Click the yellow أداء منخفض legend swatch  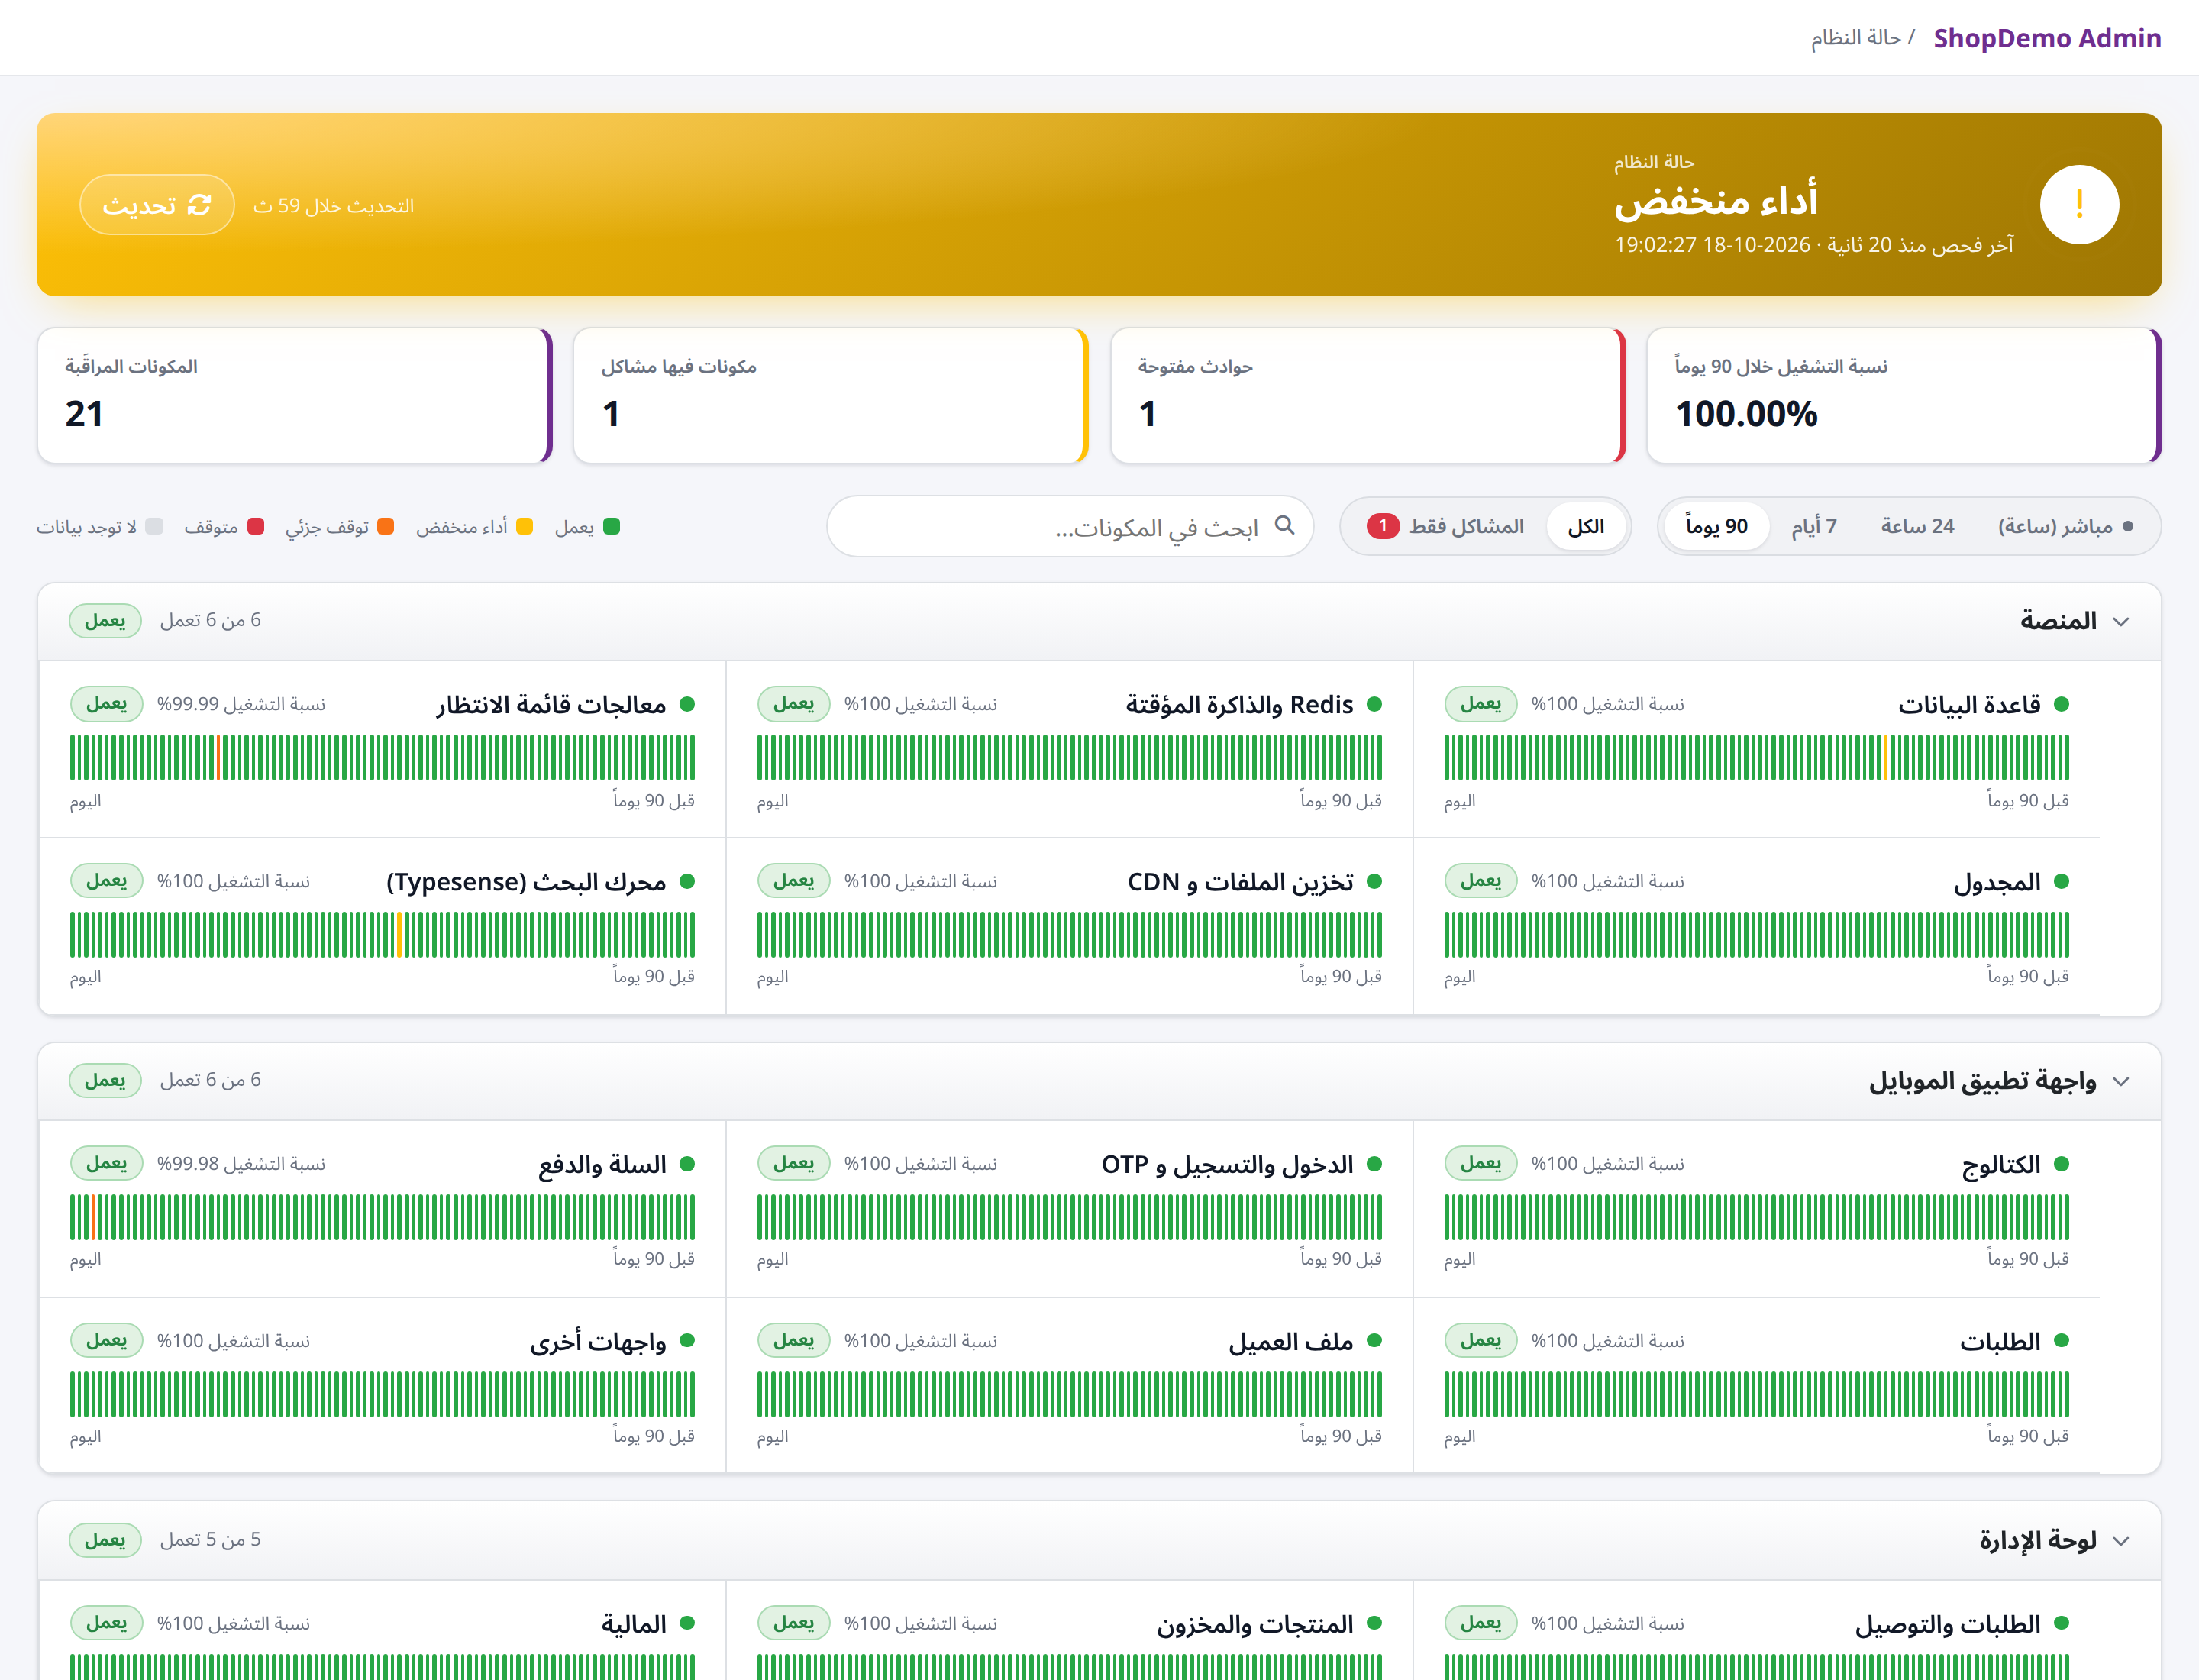click(x=524, y=526)
